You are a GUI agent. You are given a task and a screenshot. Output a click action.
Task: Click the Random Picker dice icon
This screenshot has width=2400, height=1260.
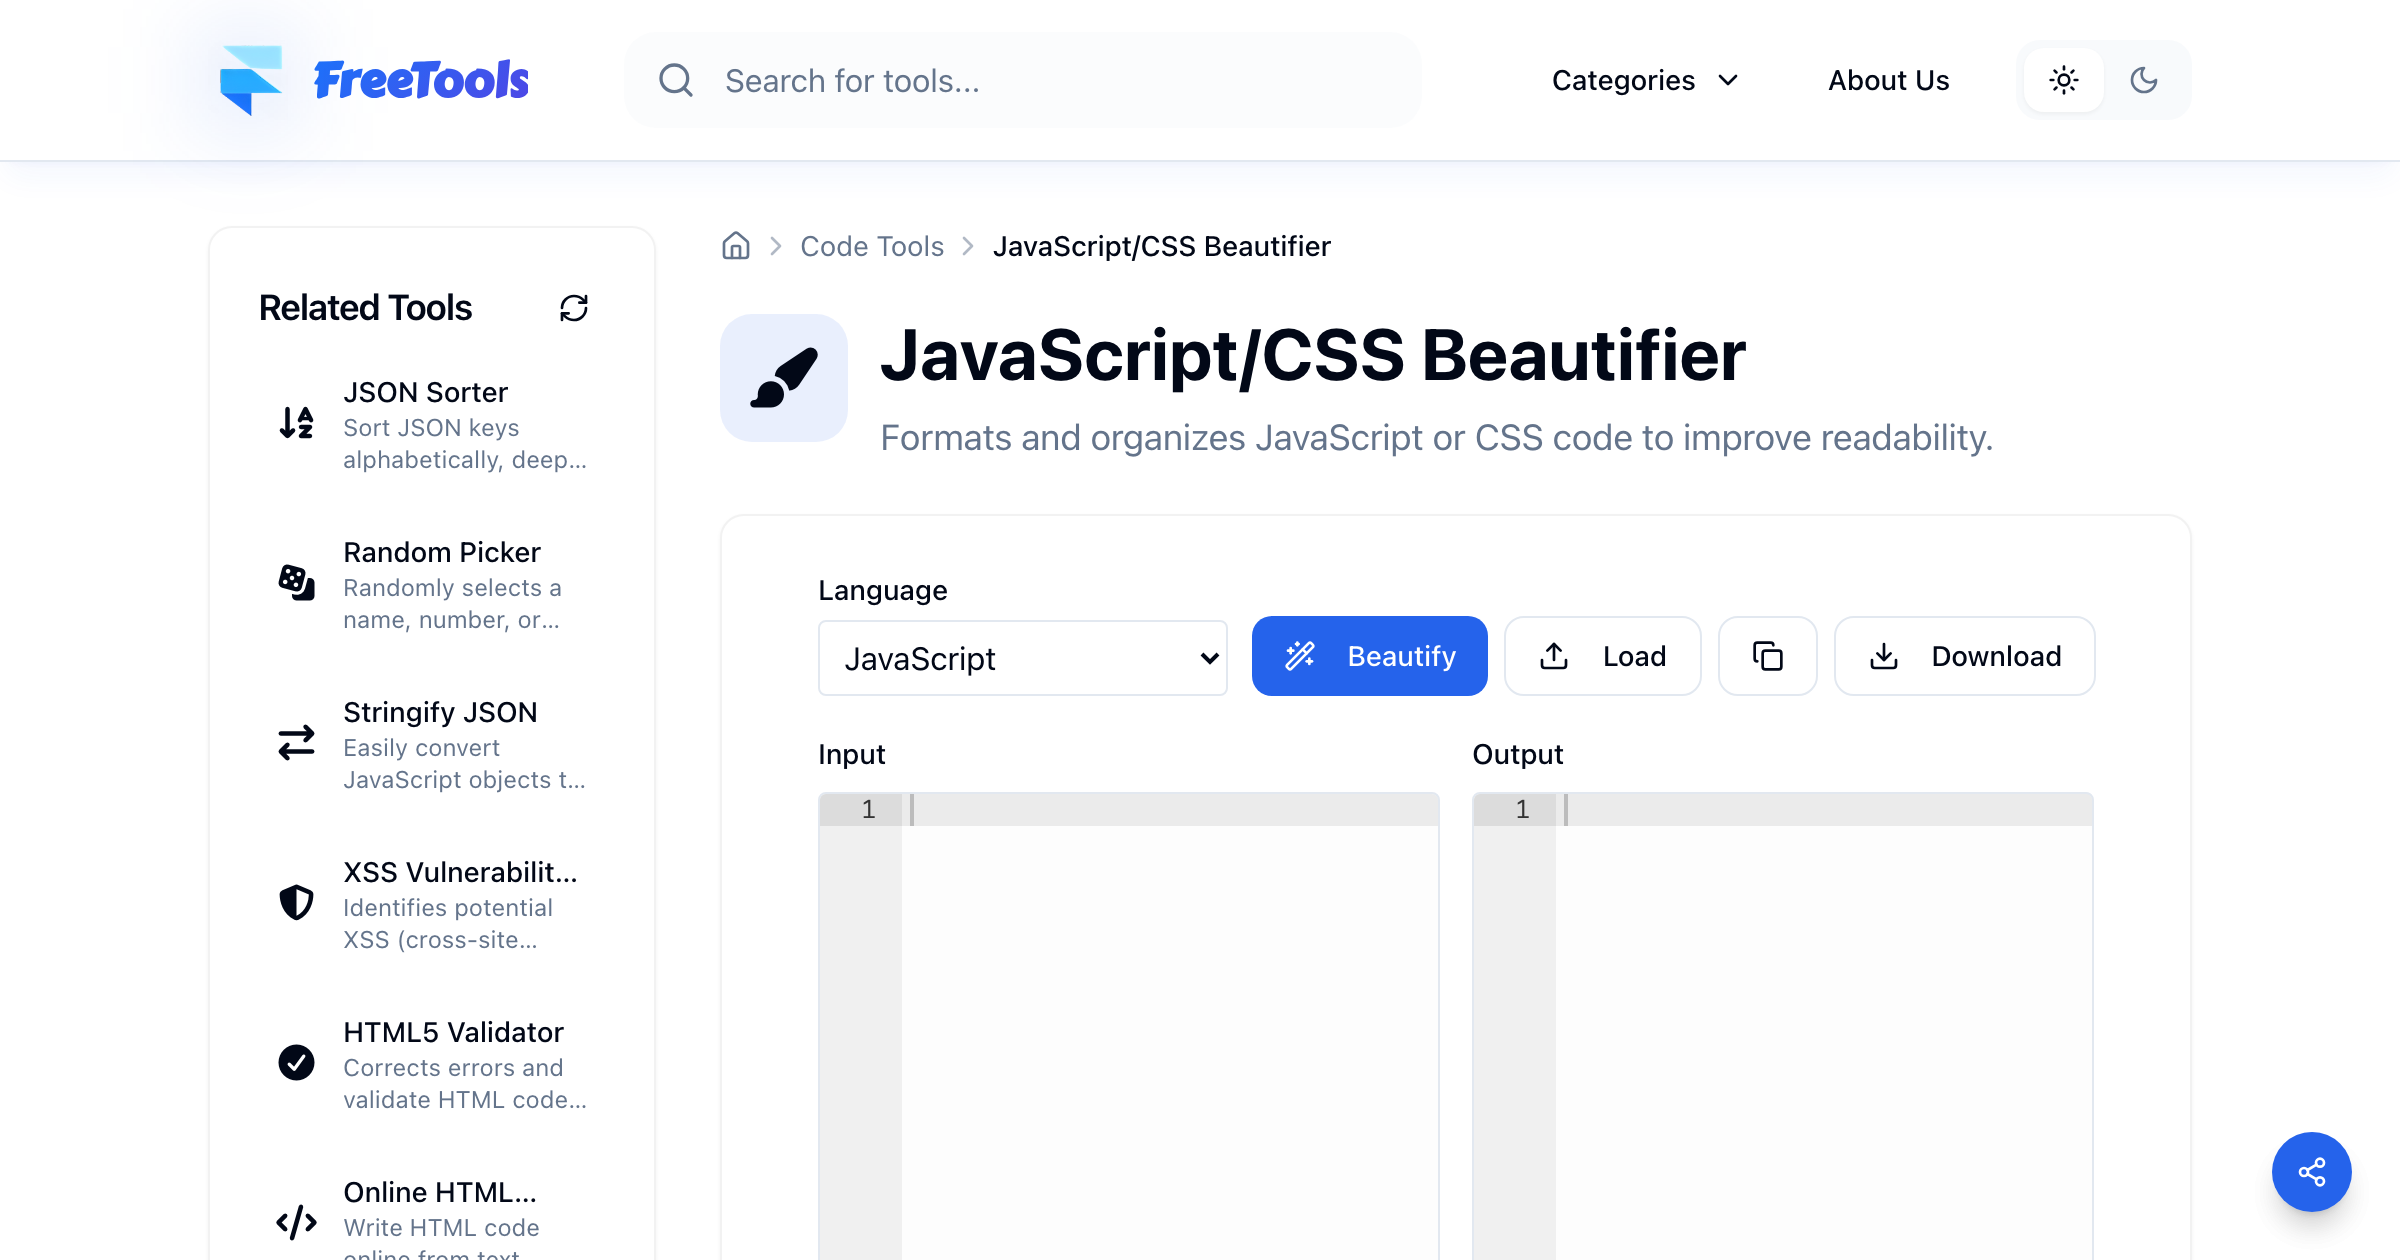[296, 583]
